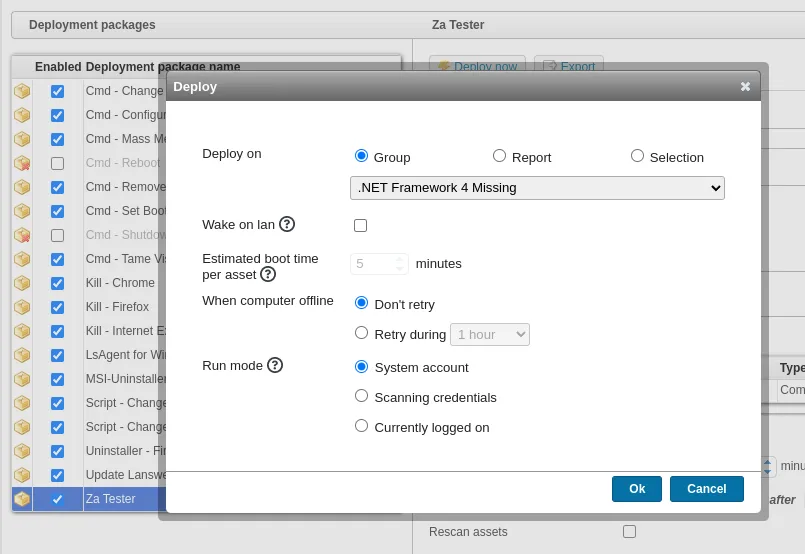Viewport: 805px width, 554px height.
Task: Close the Deploy dialog
Action: click(x=745, y=87)
